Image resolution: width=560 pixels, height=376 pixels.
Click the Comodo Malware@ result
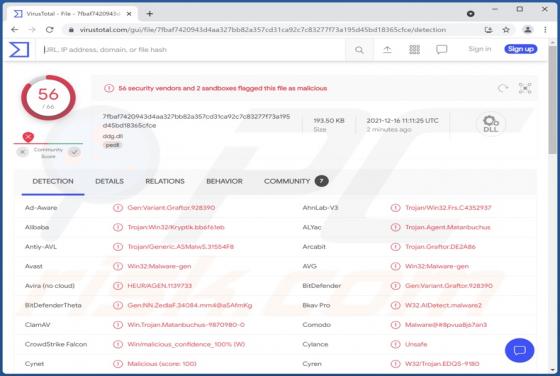click(x=446, y=325)
